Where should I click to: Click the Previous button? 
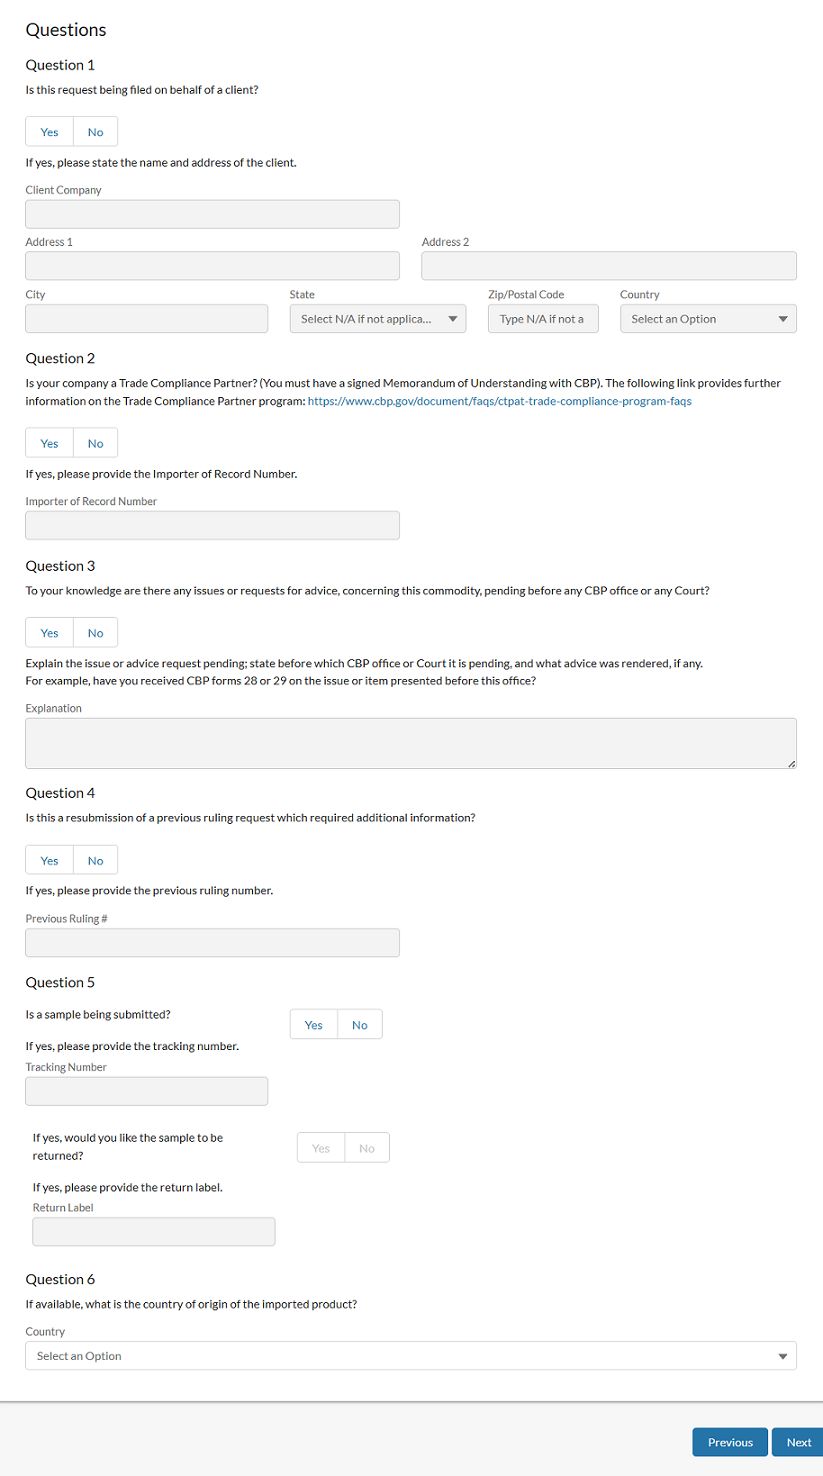730,1442
